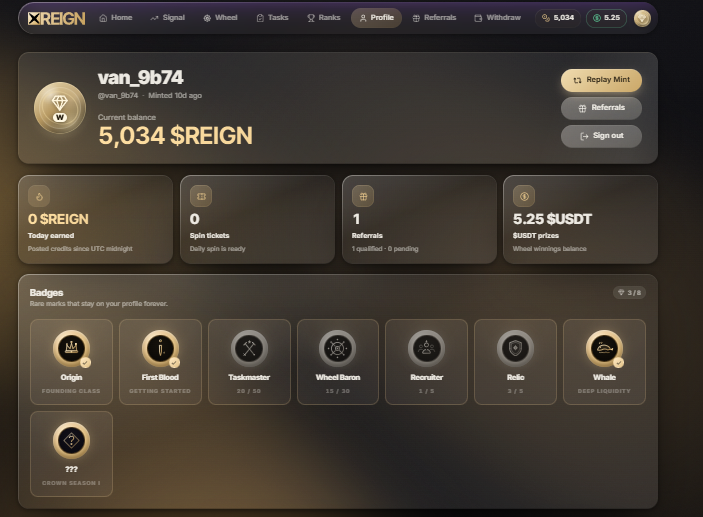
Task: Select the Relic badge icon
Action: tap(515, 348)
